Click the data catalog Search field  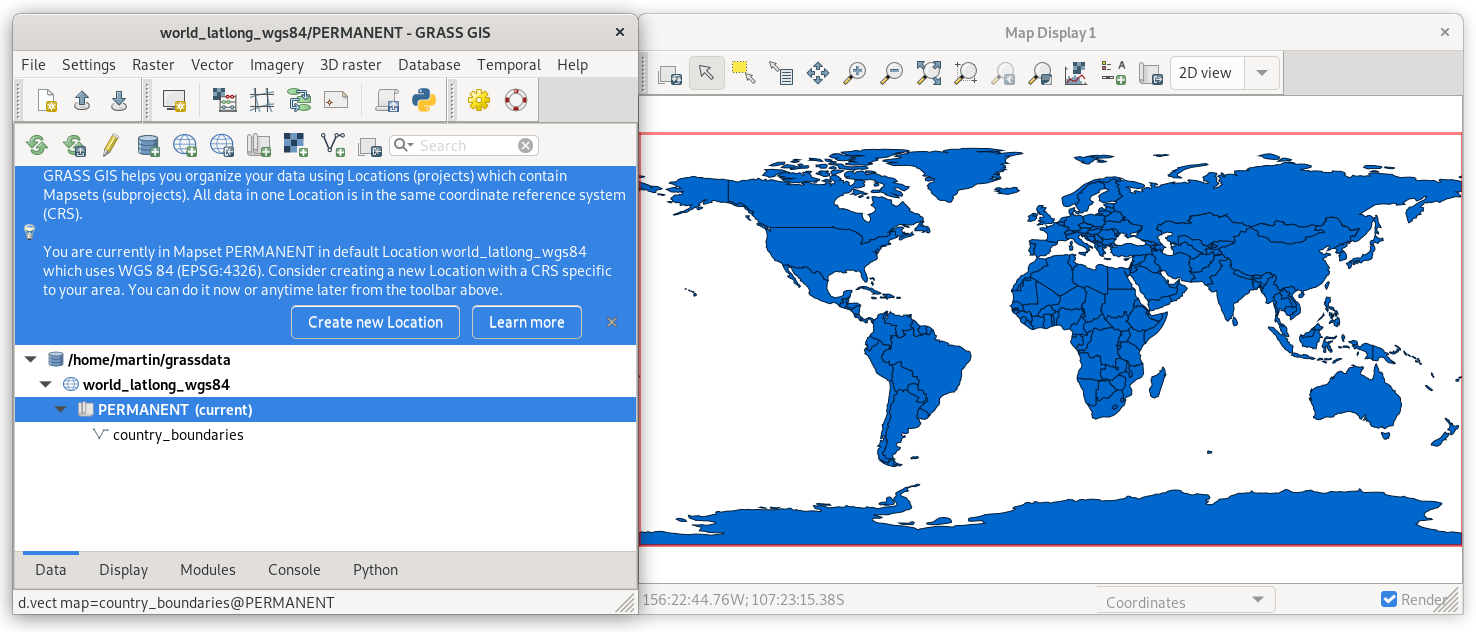[465, 146]
